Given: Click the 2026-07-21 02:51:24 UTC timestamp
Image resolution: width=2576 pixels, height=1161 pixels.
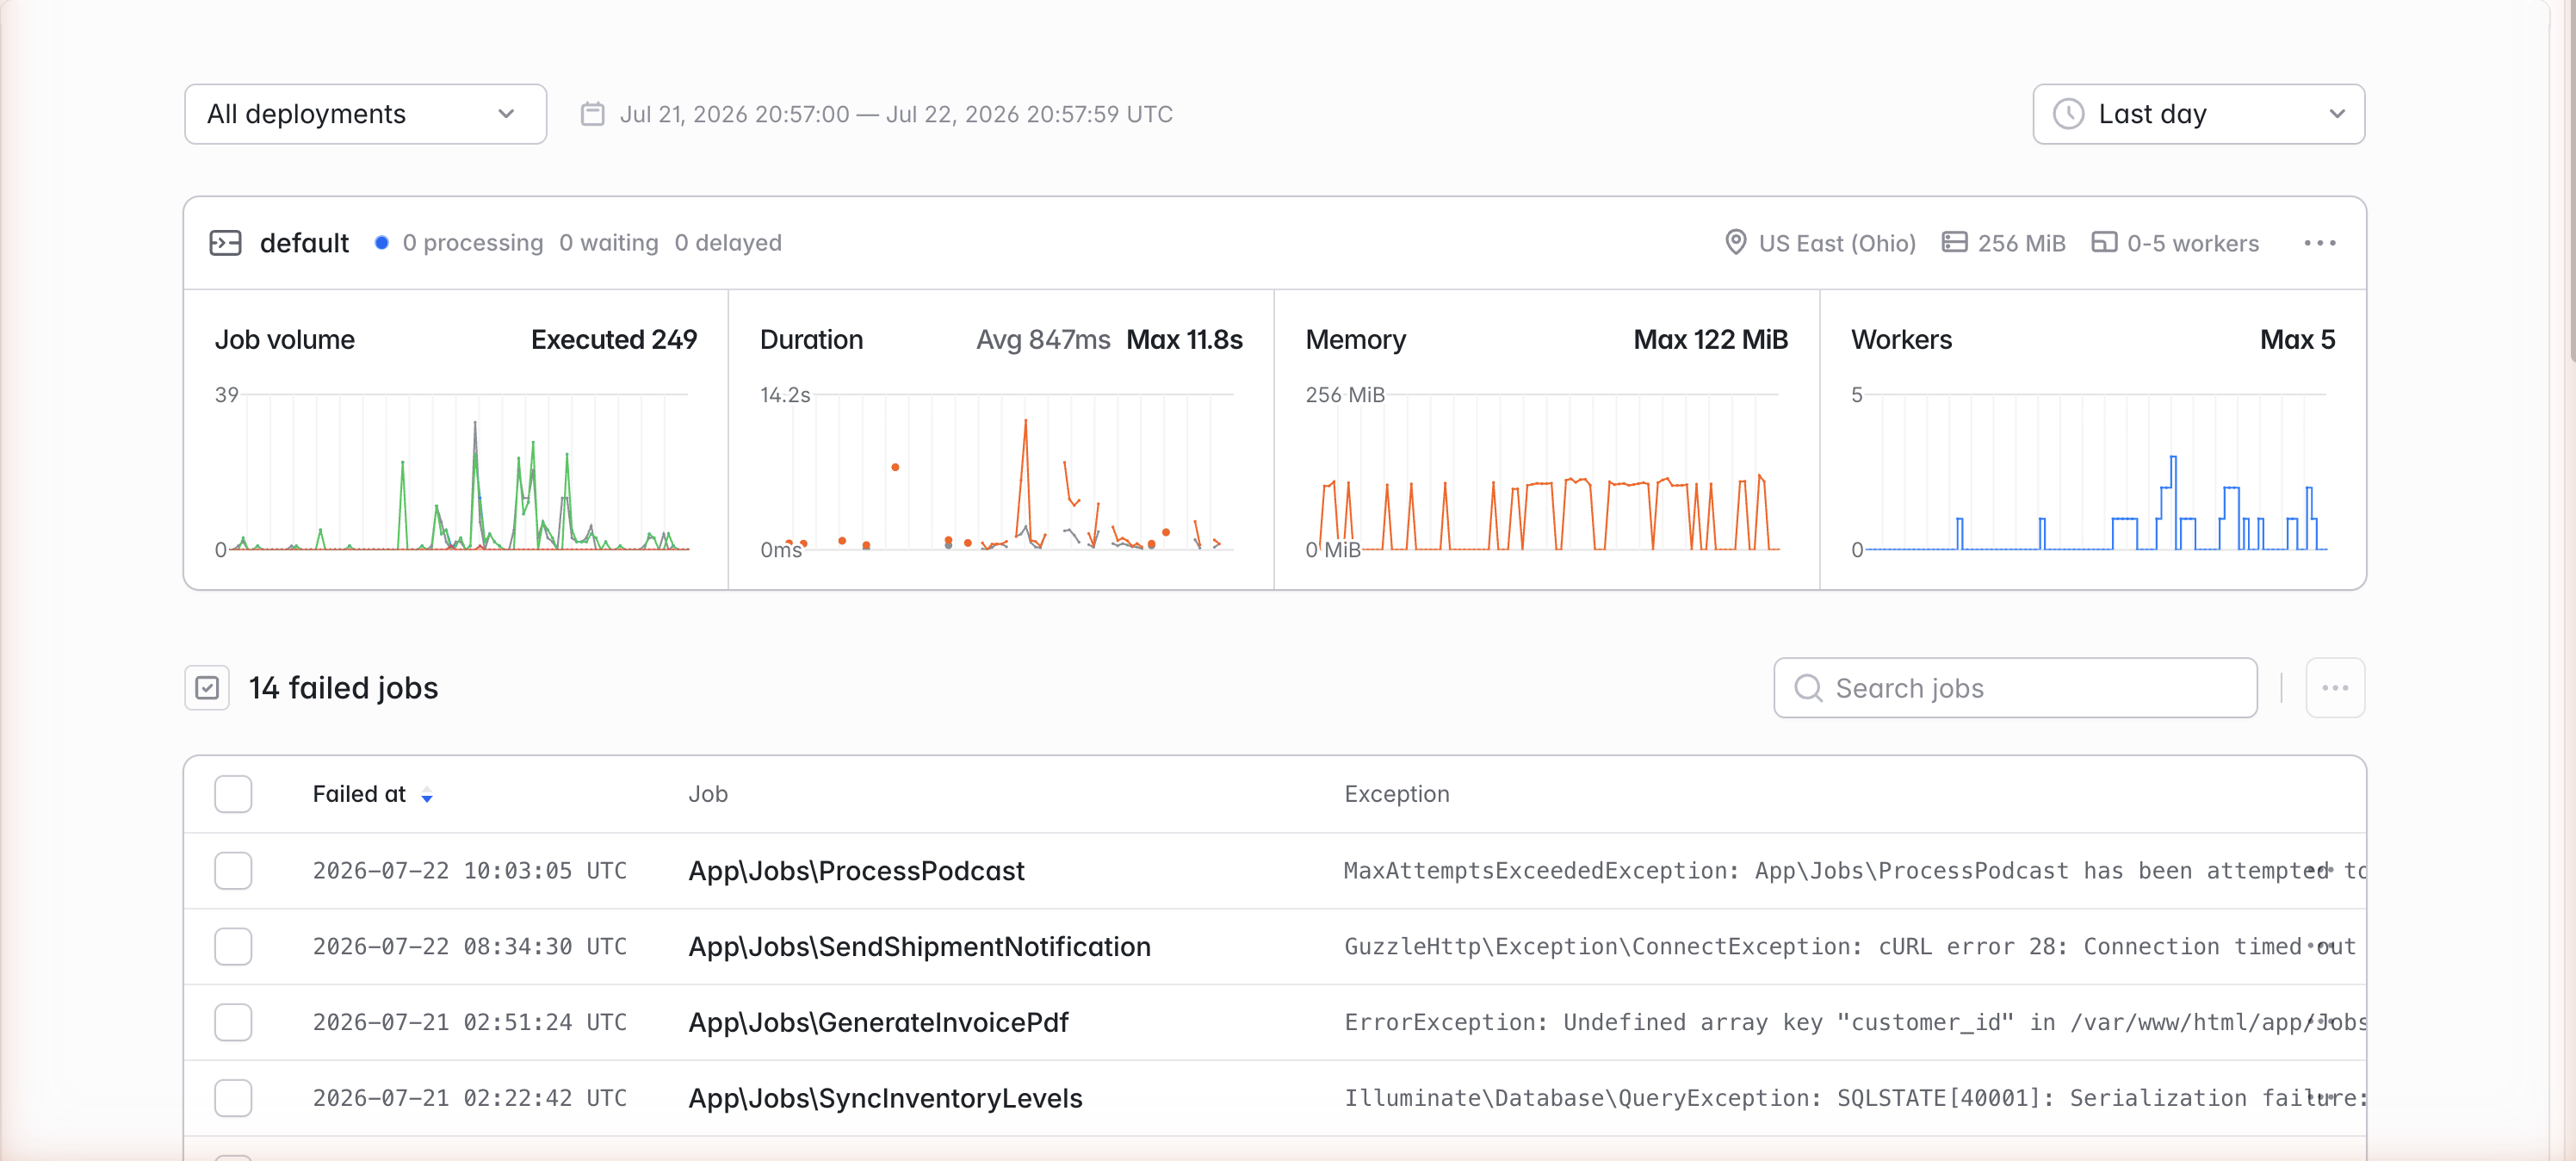Looking at the screenshot, I should click(x=470, y=1022).
